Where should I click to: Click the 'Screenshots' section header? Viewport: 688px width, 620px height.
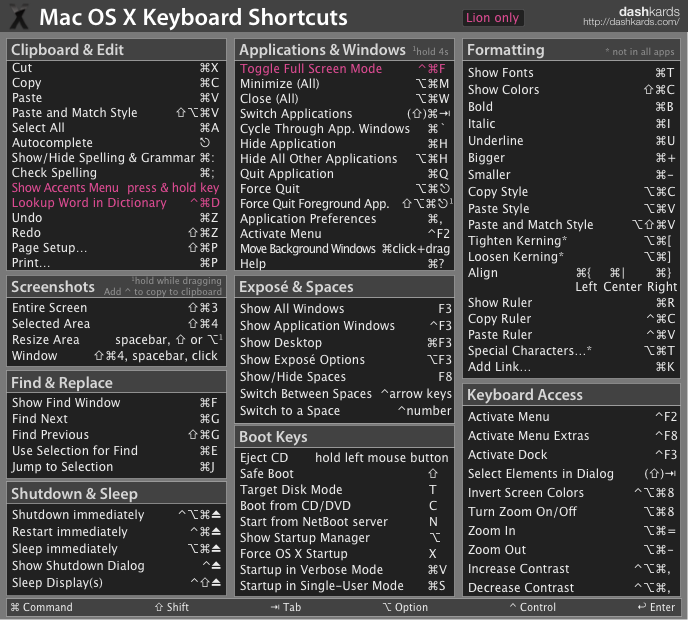pyautogui.click(x=116, y=287)
